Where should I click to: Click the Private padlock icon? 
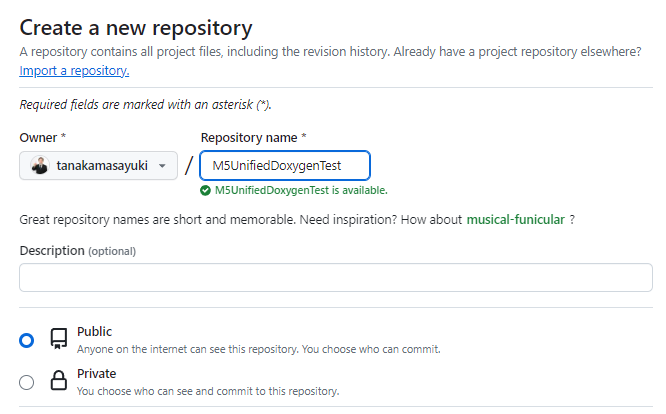pyautogui.click(x=58, y=381)
